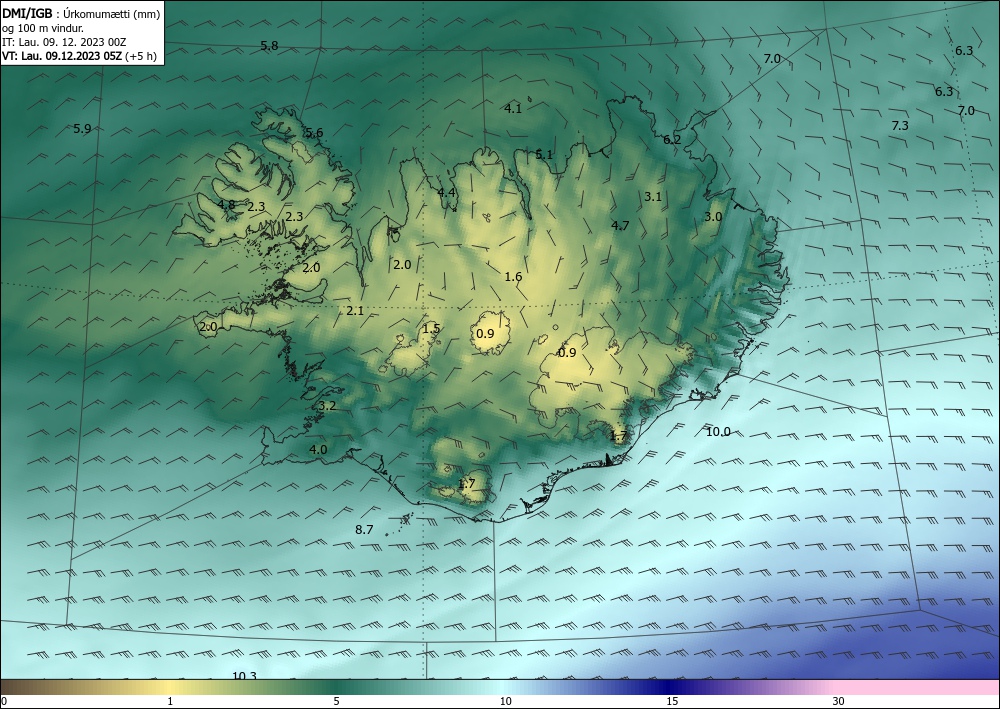Click the 8.7 value south of Iceland
1000x709 pixels.
[364, 530]
